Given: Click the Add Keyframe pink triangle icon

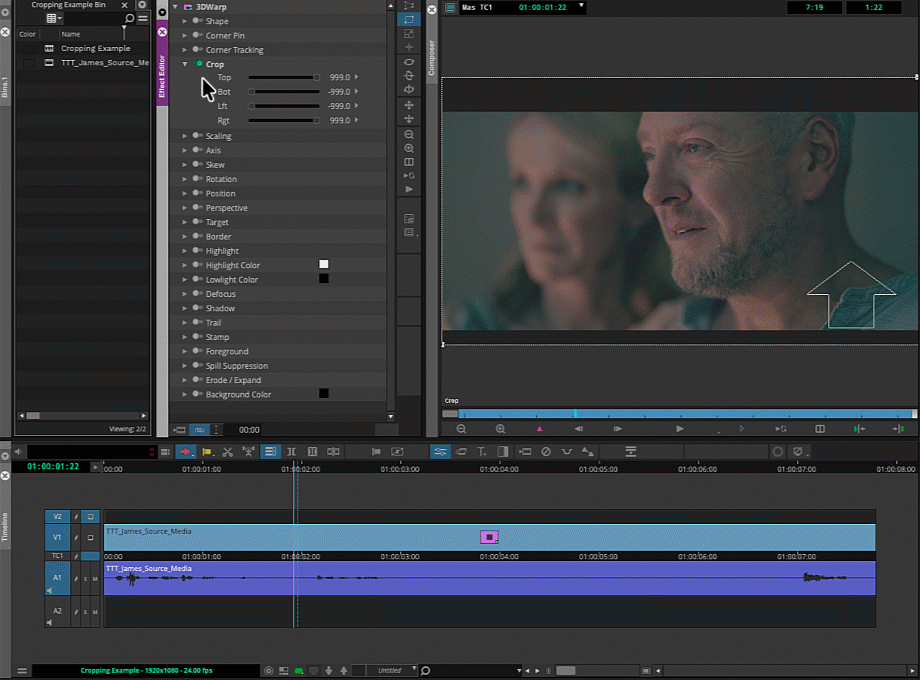Looking at the screenshot, I should point(539,429).
